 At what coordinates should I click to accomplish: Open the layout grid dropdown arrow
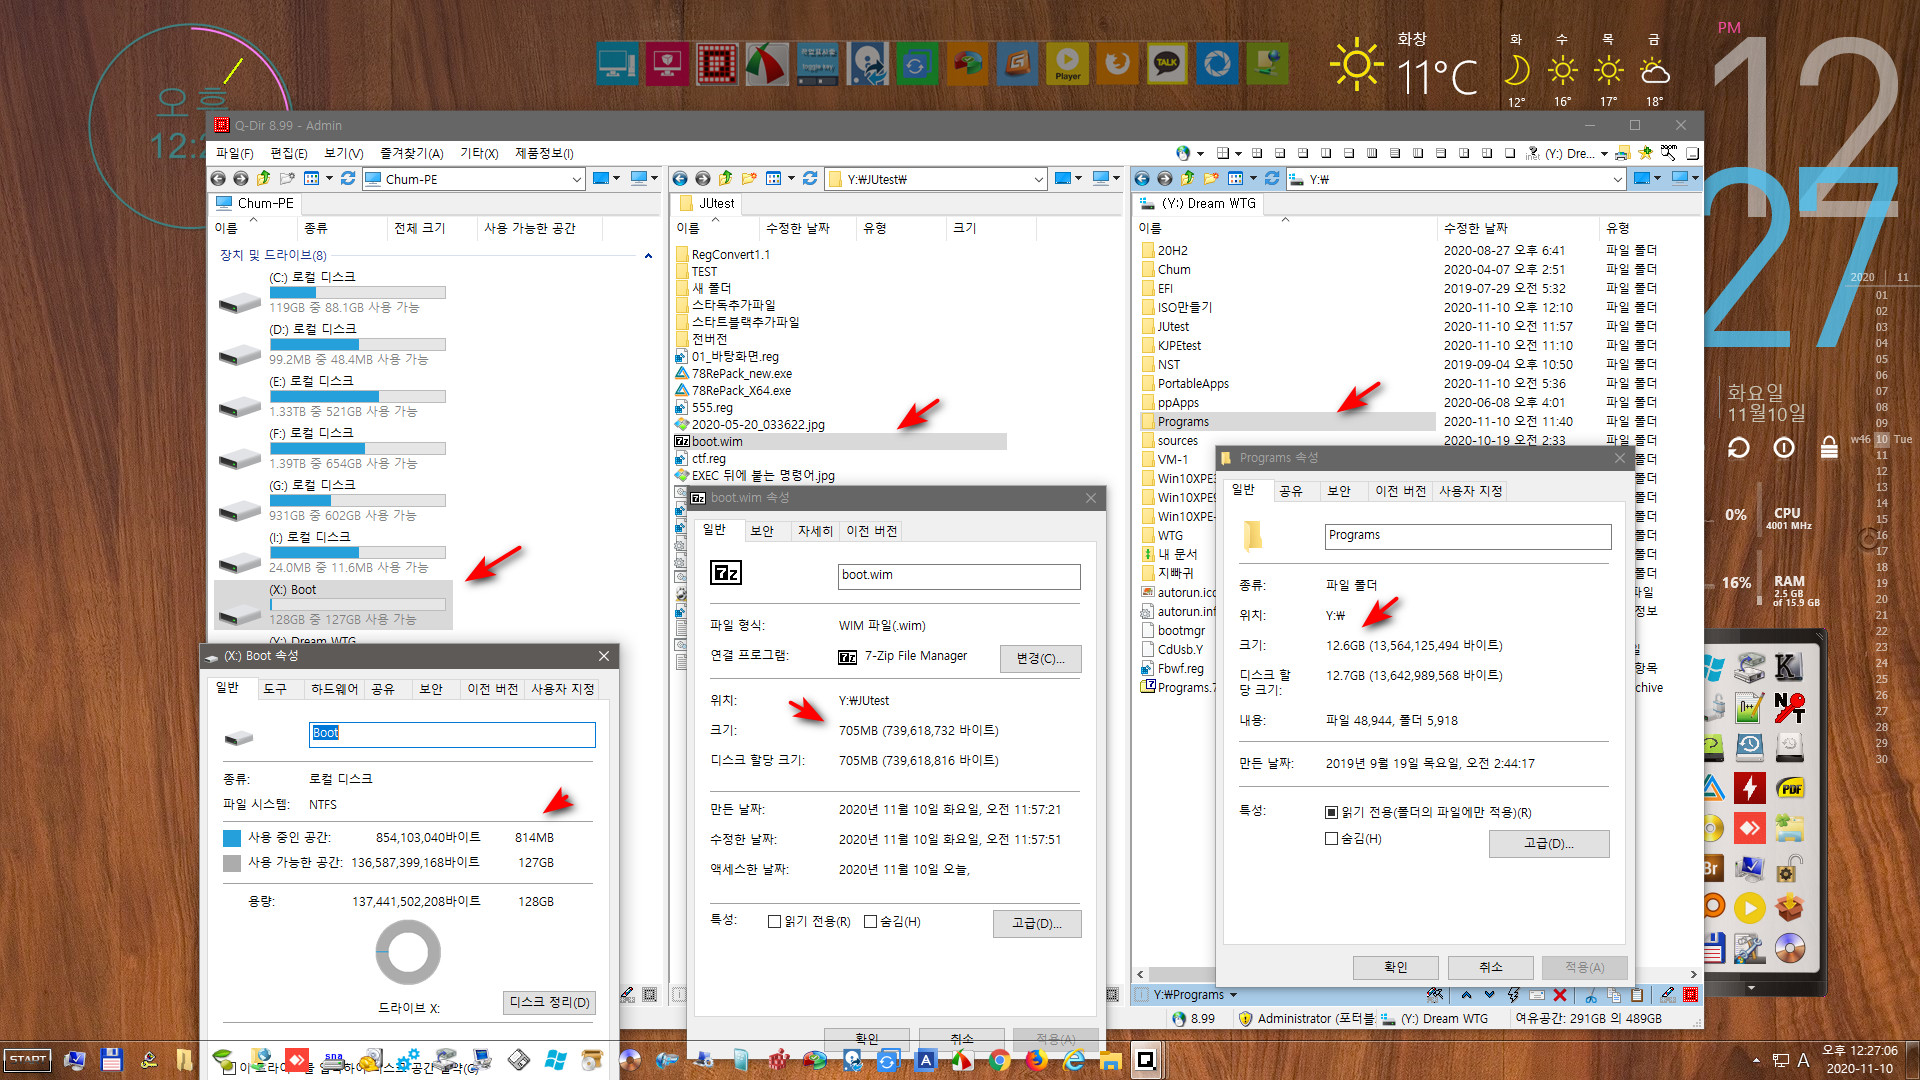click(1238, 153)
